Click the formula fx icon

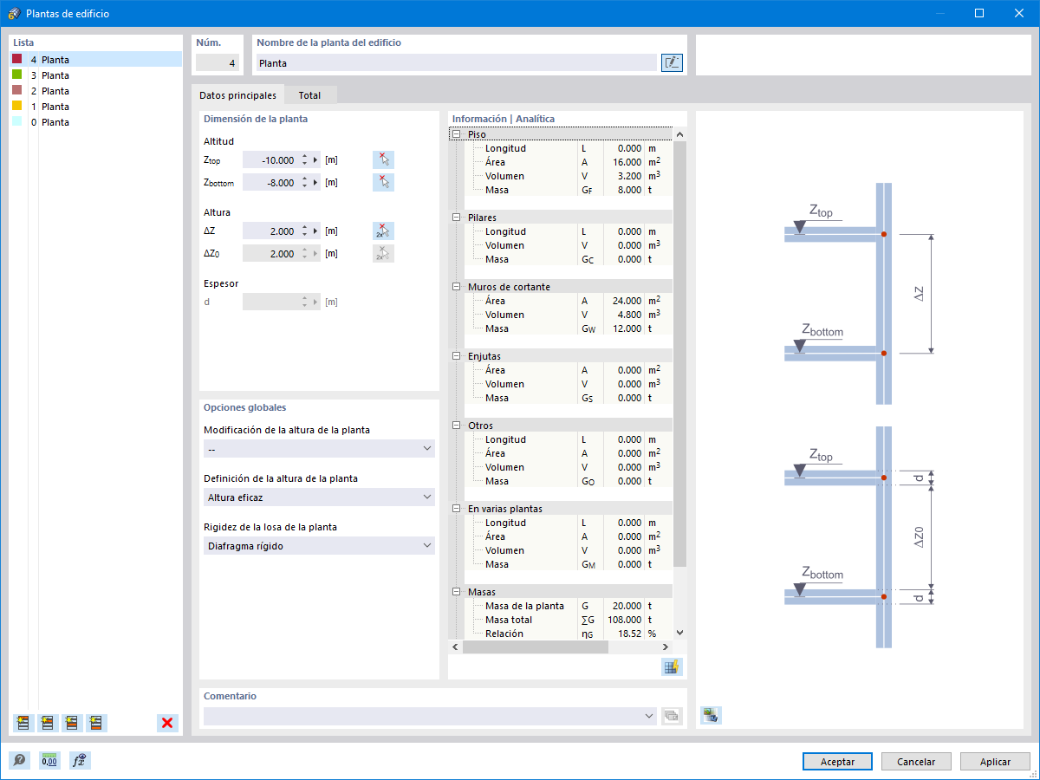coord(80,760)
